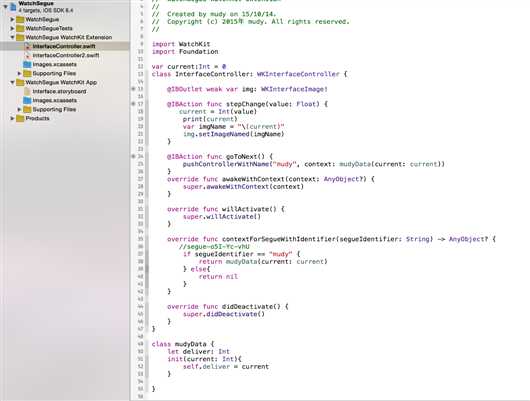Image resolution: width=530 pixels, height=401 pixels.
Task: Click the Interface.storyboard file icon
Action: pos(27,91)
